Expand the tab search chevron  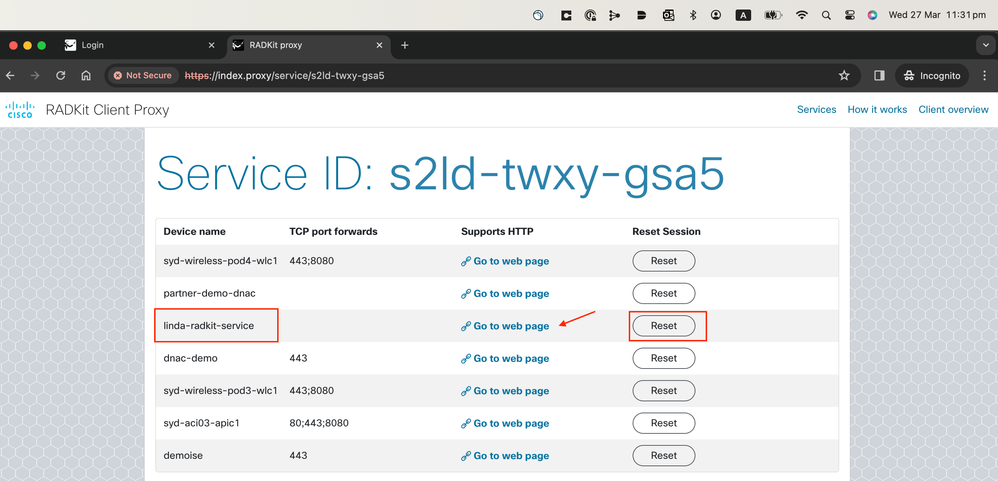pos(985,45)
